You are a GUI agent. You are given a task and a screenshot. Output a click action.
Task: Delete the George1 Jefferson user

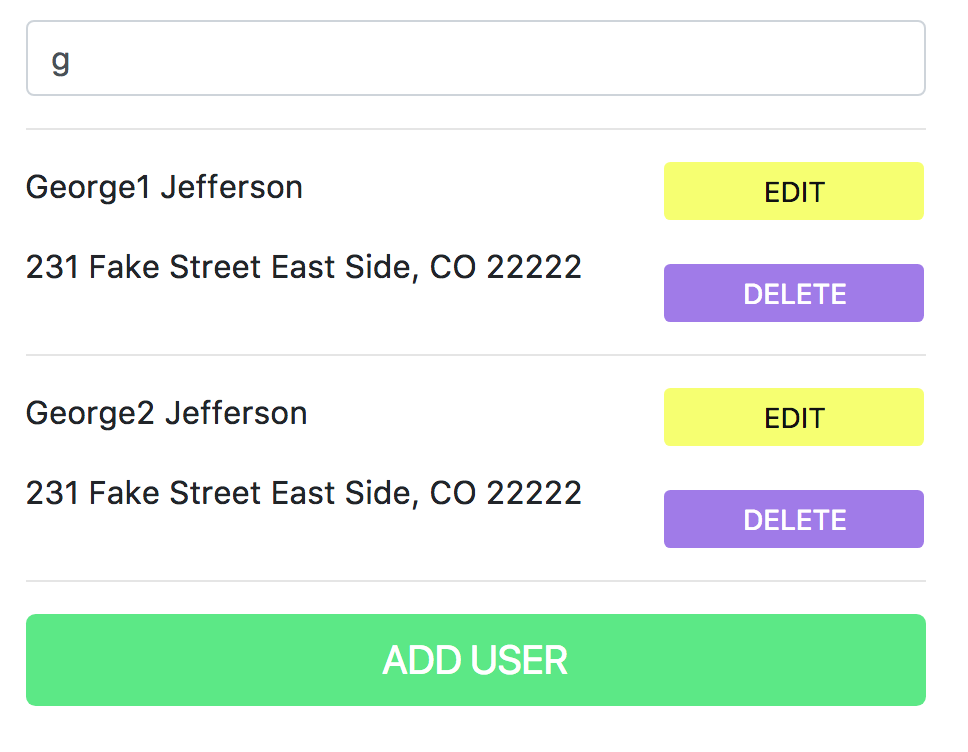(x=793, y=293)
